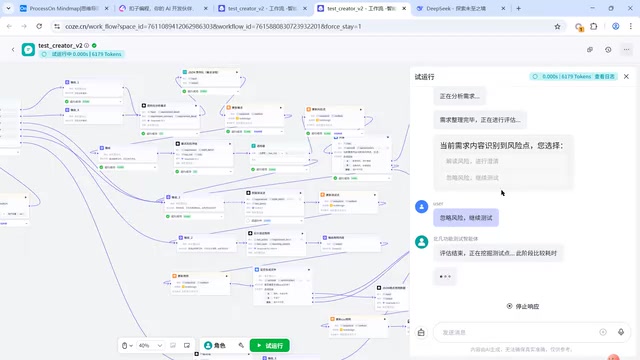Open the browser profile avatar icon

(616, 26)
